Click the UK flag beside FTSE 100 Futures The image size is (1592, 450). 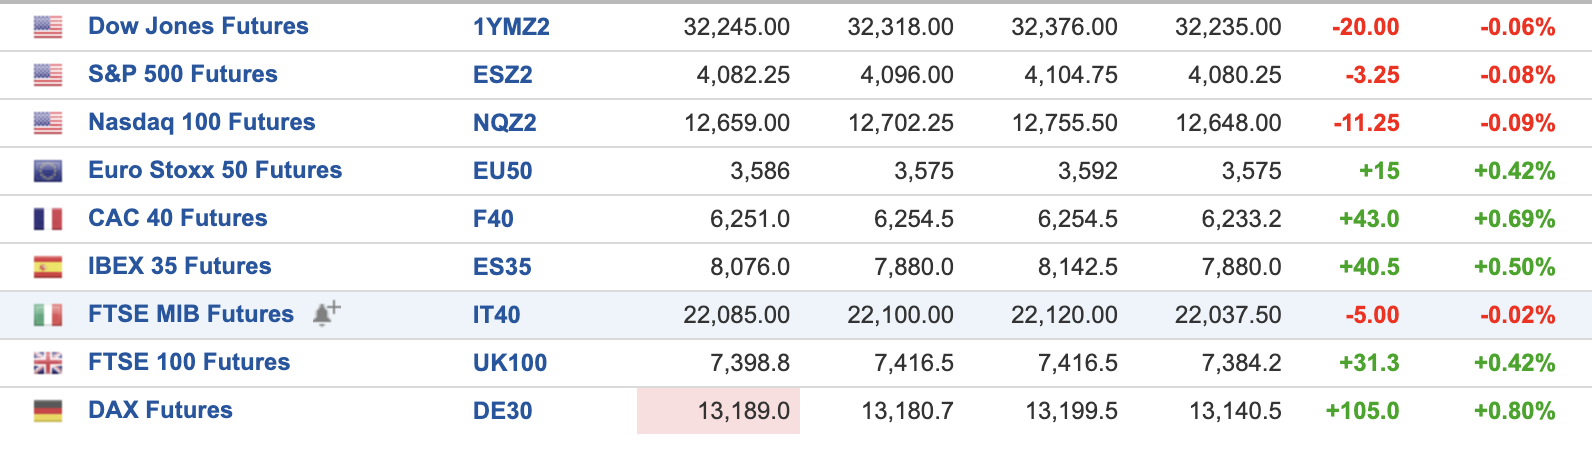click(x=48, y=363)
